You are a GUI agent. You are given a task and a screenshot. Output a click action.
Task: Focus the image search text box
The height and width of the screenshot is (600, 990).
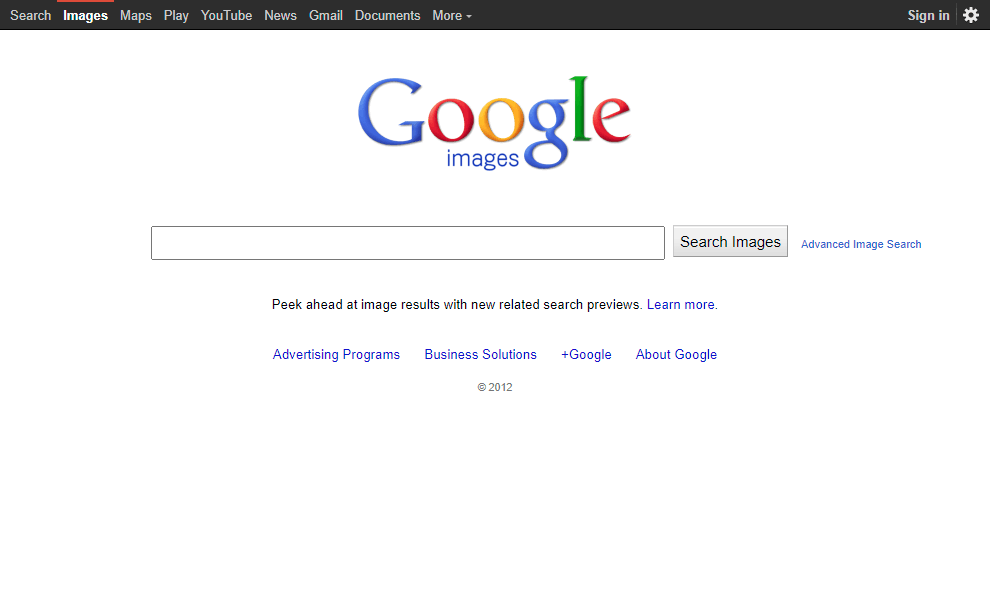pos(408,243)
